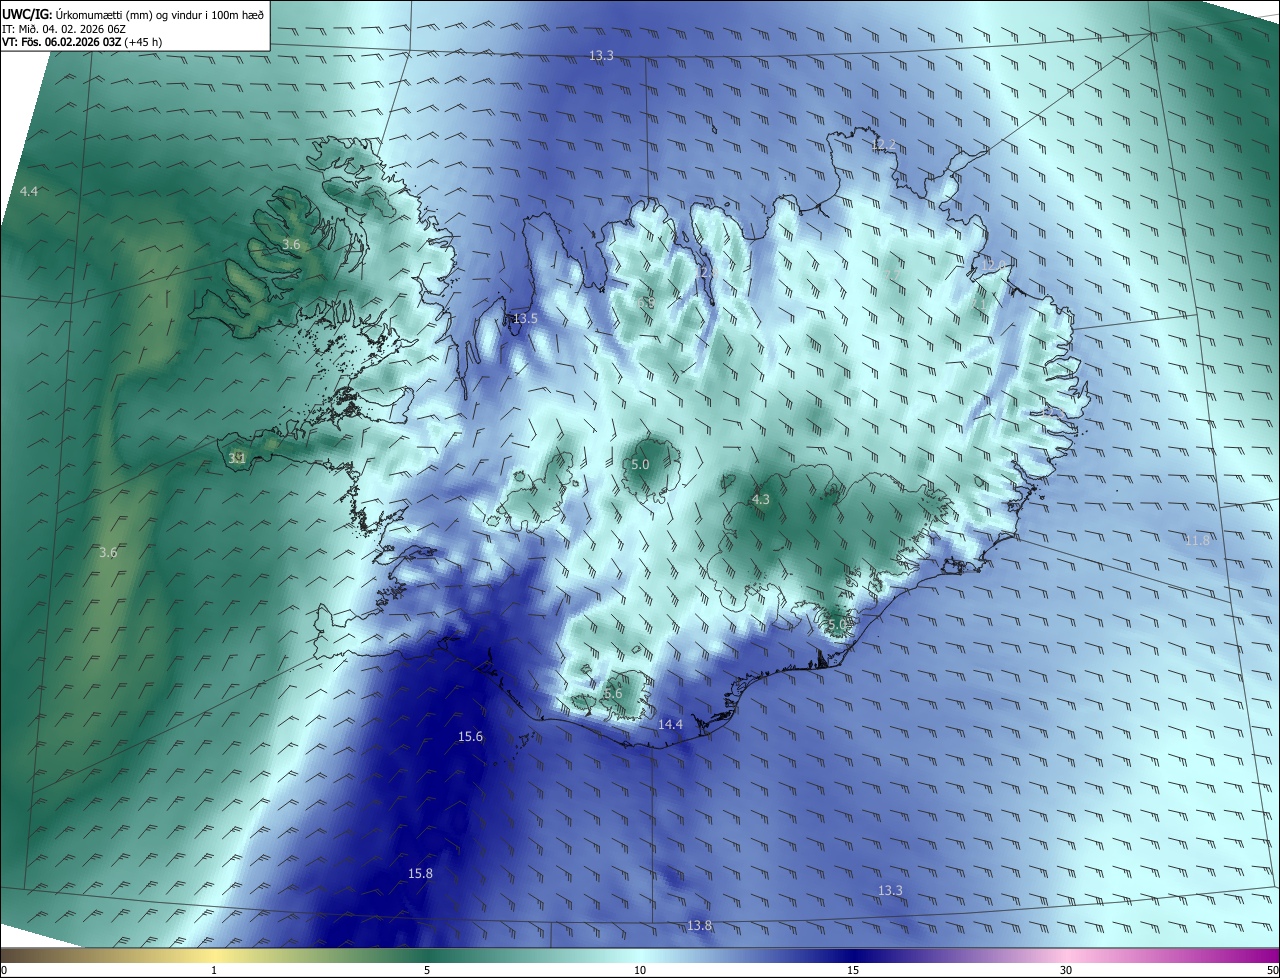The height and width of the screenshot is (978, 1280).
Task: Select the initial time line 'IT: Mið. 04. 02. 2026 06Z'
Action: point(63,29)
